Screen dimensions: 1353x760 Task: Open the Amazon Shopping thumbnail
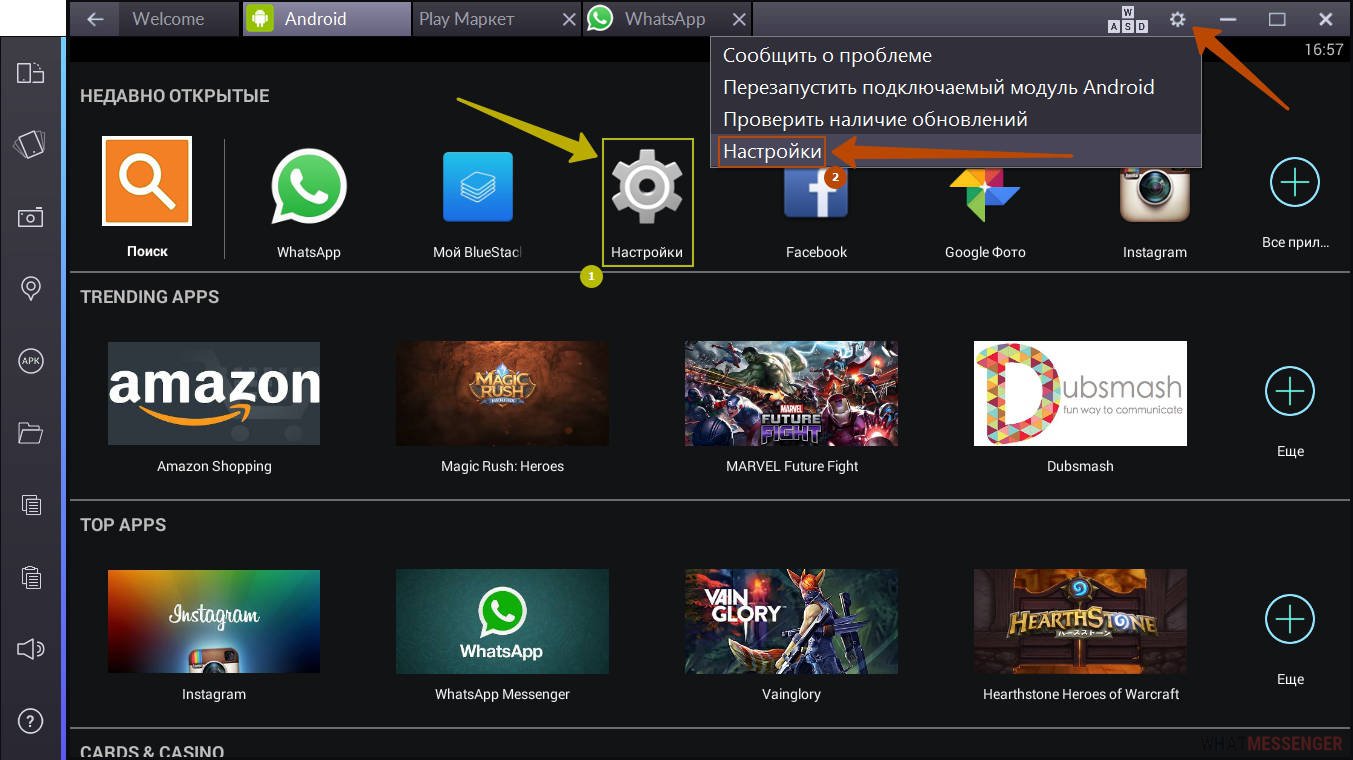[214, 393]
